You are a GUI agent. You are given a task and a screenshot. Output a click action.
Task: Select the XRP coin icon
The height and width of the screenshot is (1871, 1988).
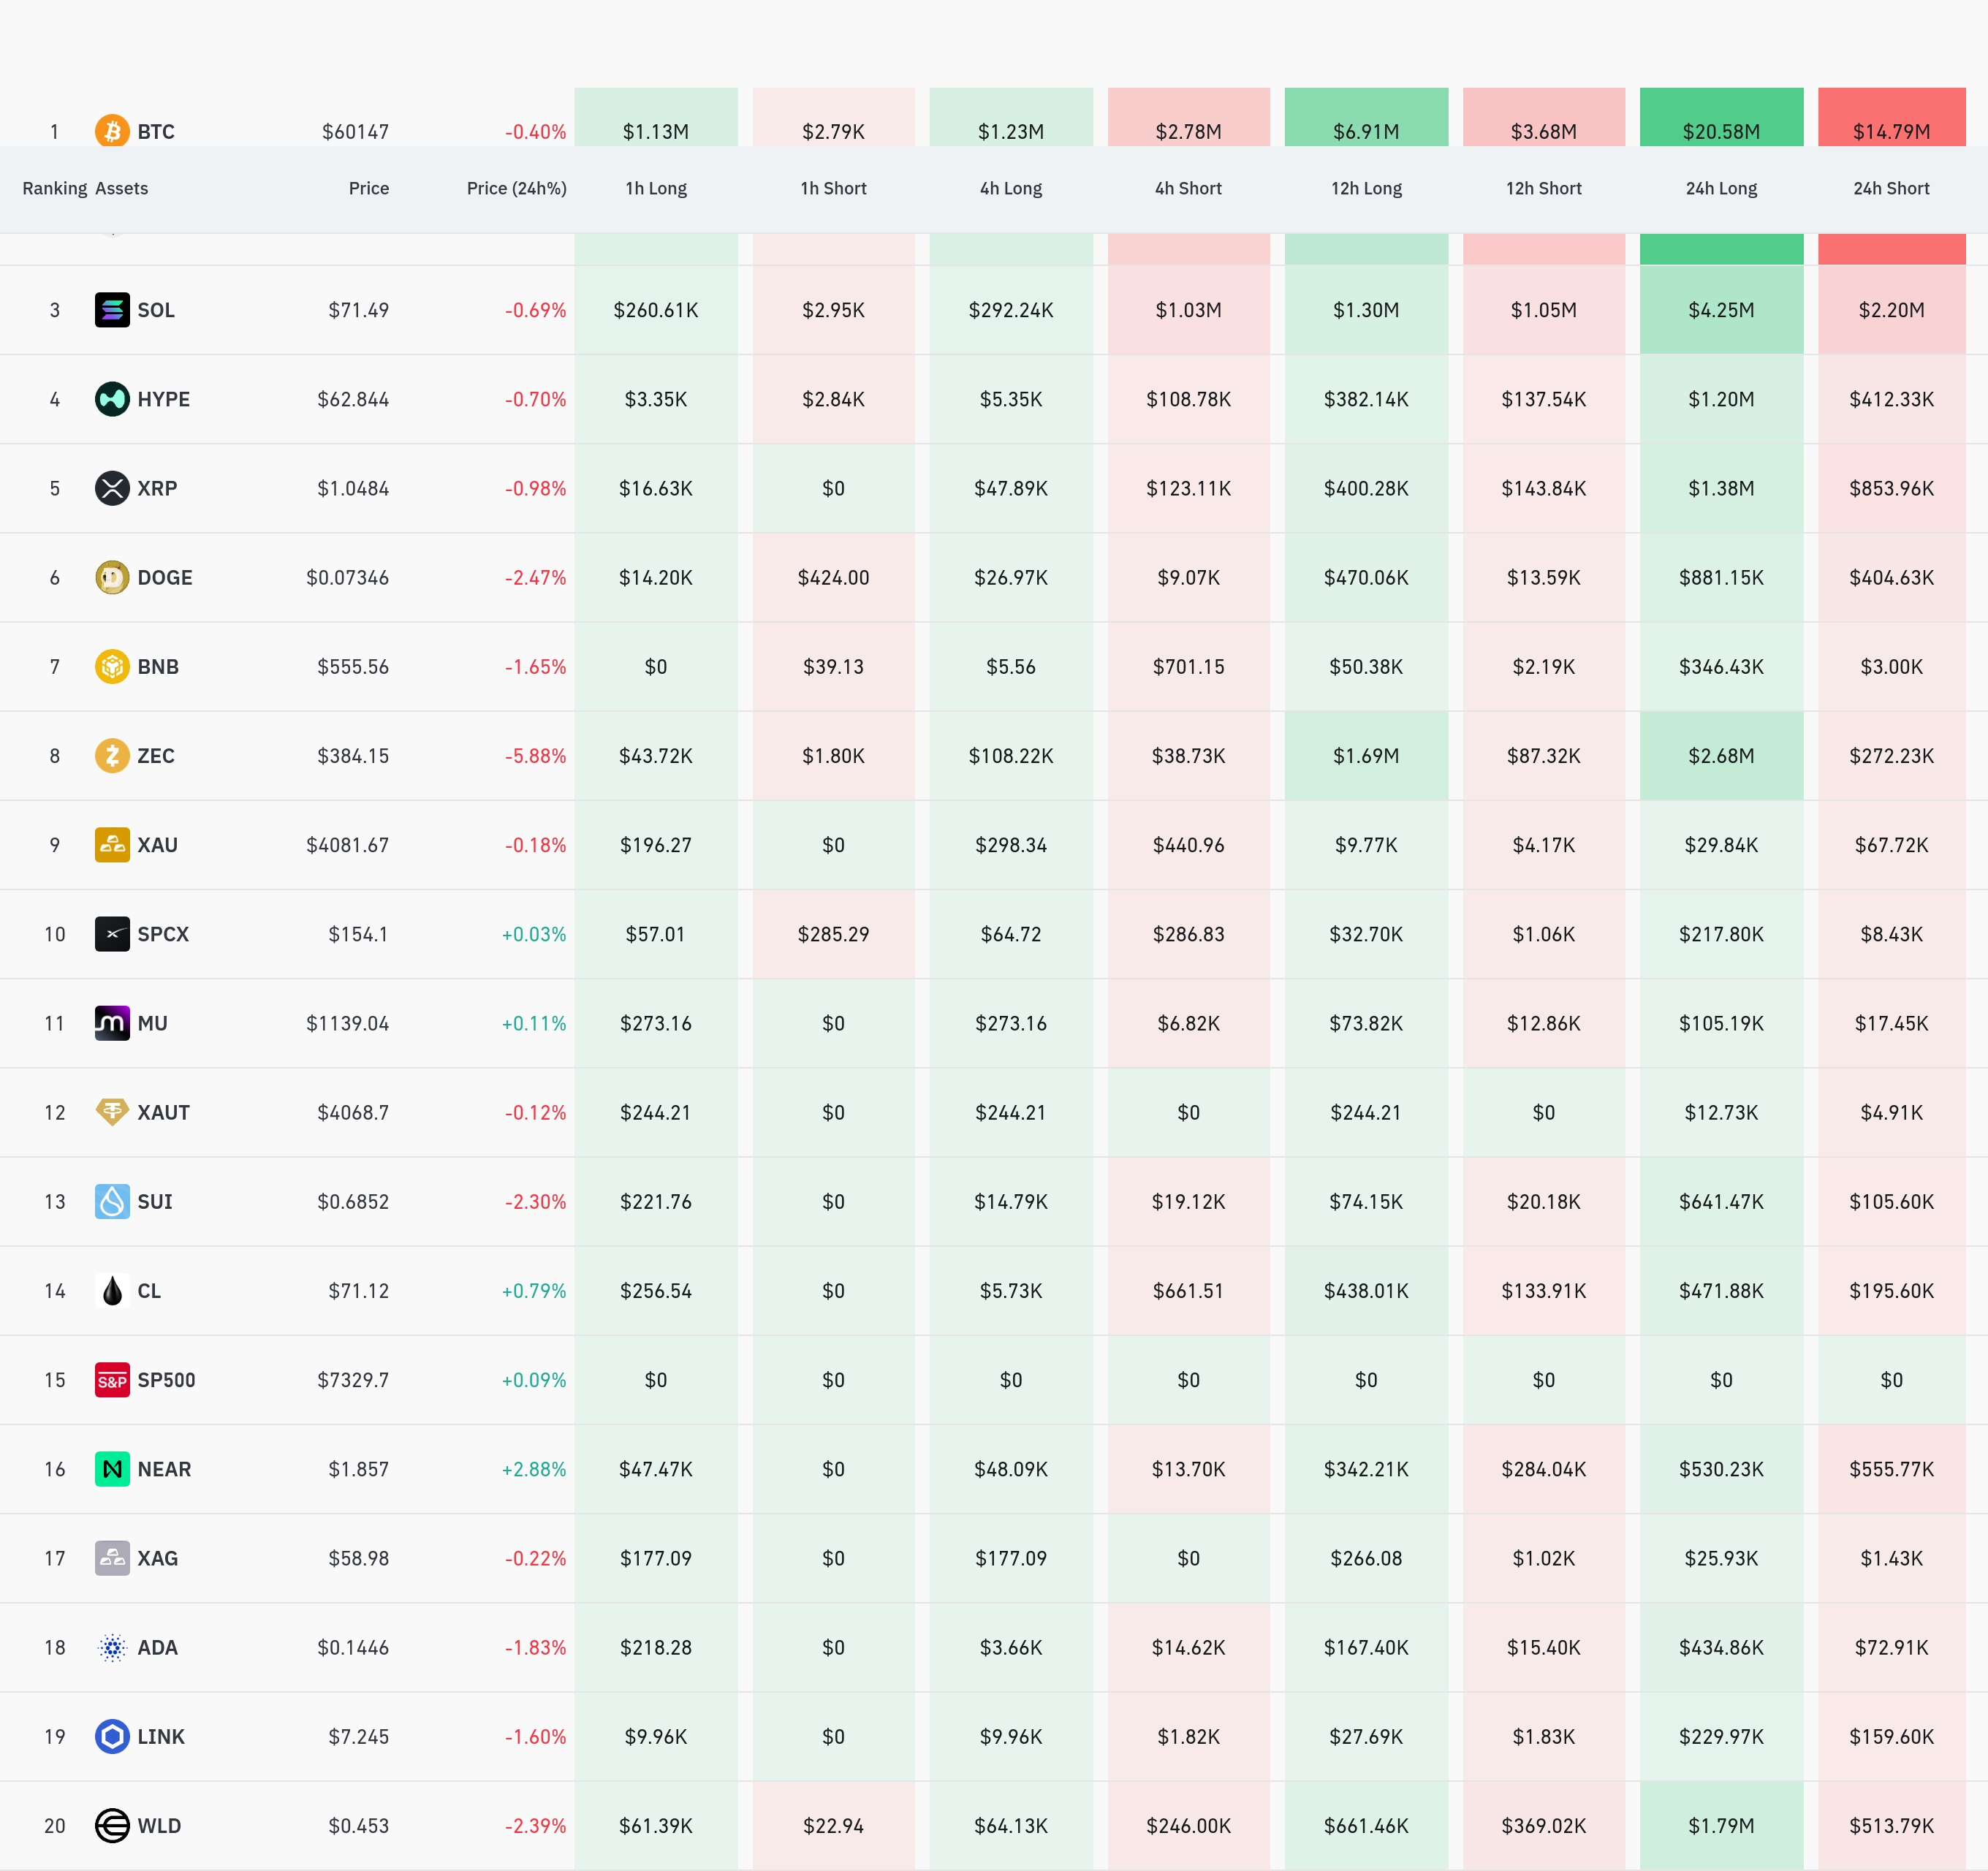(112, 488)
